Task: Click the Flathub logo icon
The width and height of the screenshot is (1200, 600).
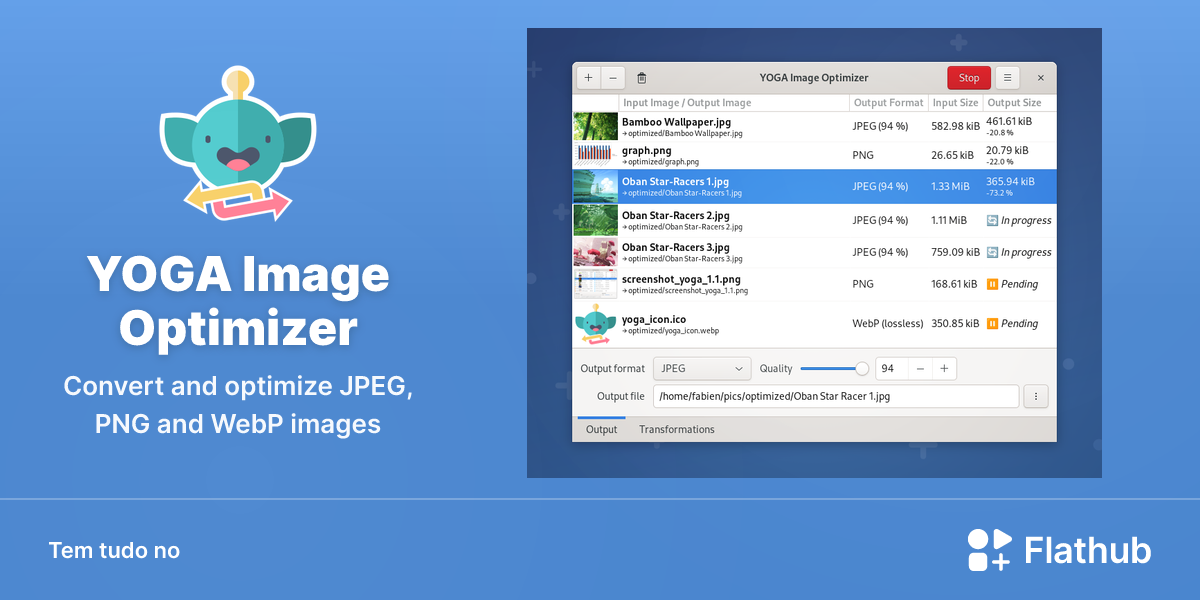Action: pyautogui.click(x=990, y=549)
